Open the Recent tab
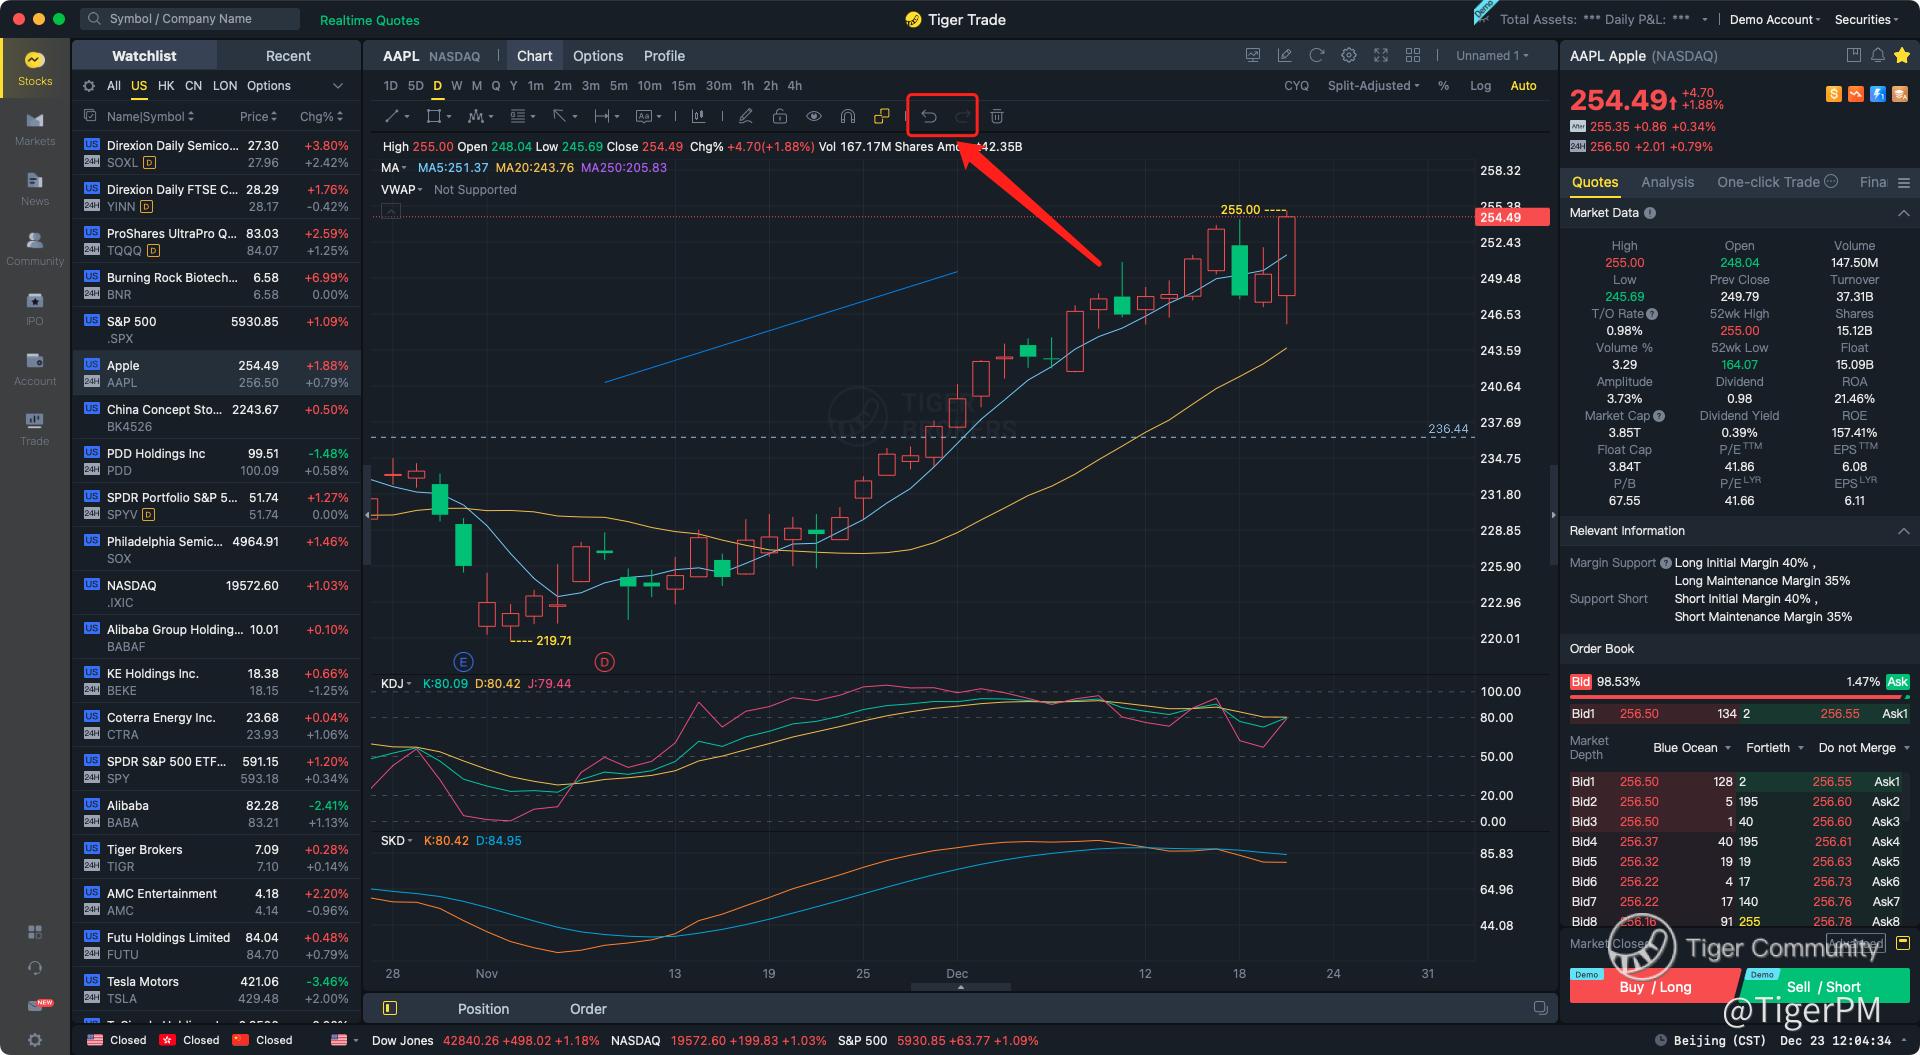Screen dimensions: 1920x1055 (x=288, y=56)
